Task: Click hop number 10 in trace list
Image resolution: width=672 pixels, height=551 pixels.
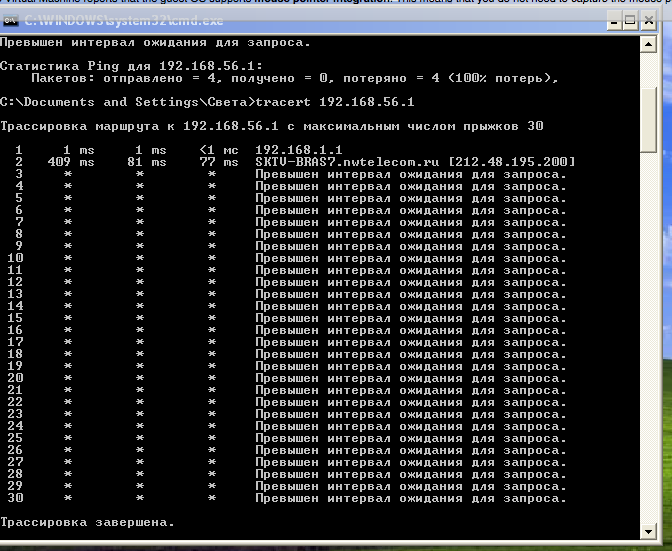Action: pos(15,258)
